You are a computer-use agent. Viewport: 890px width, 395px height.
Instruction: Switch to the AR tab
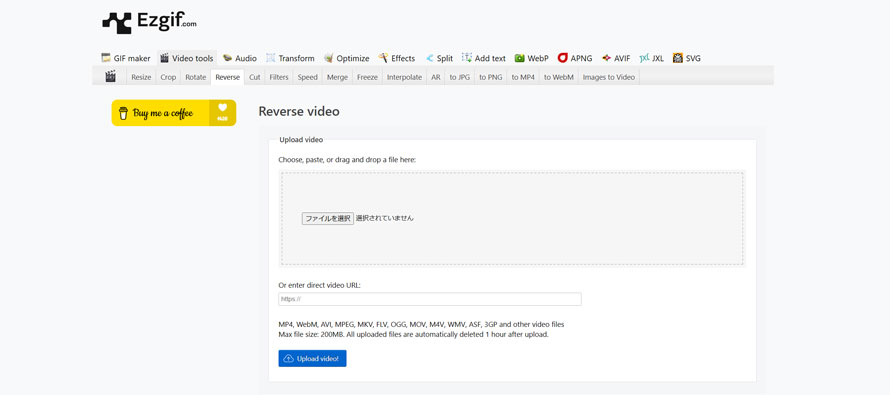[x=436, y=77]
